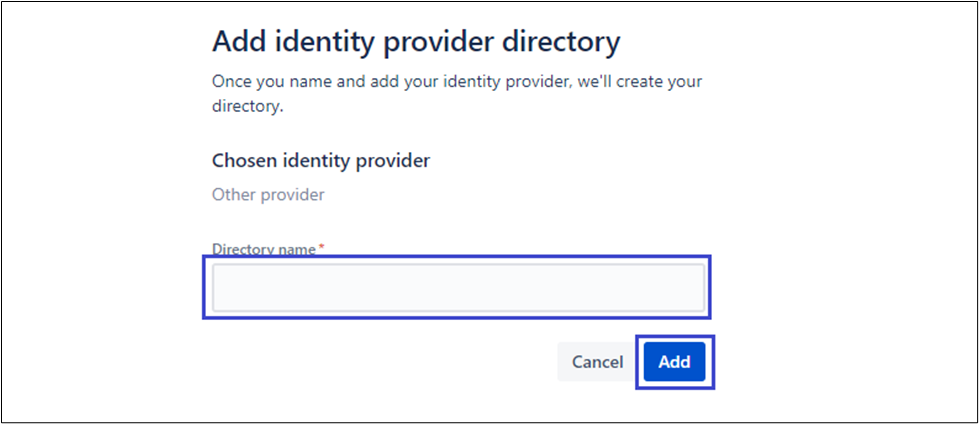979x424 pixels.
Task: Click the "Other provider" text
Action: [x=268, y=195]
